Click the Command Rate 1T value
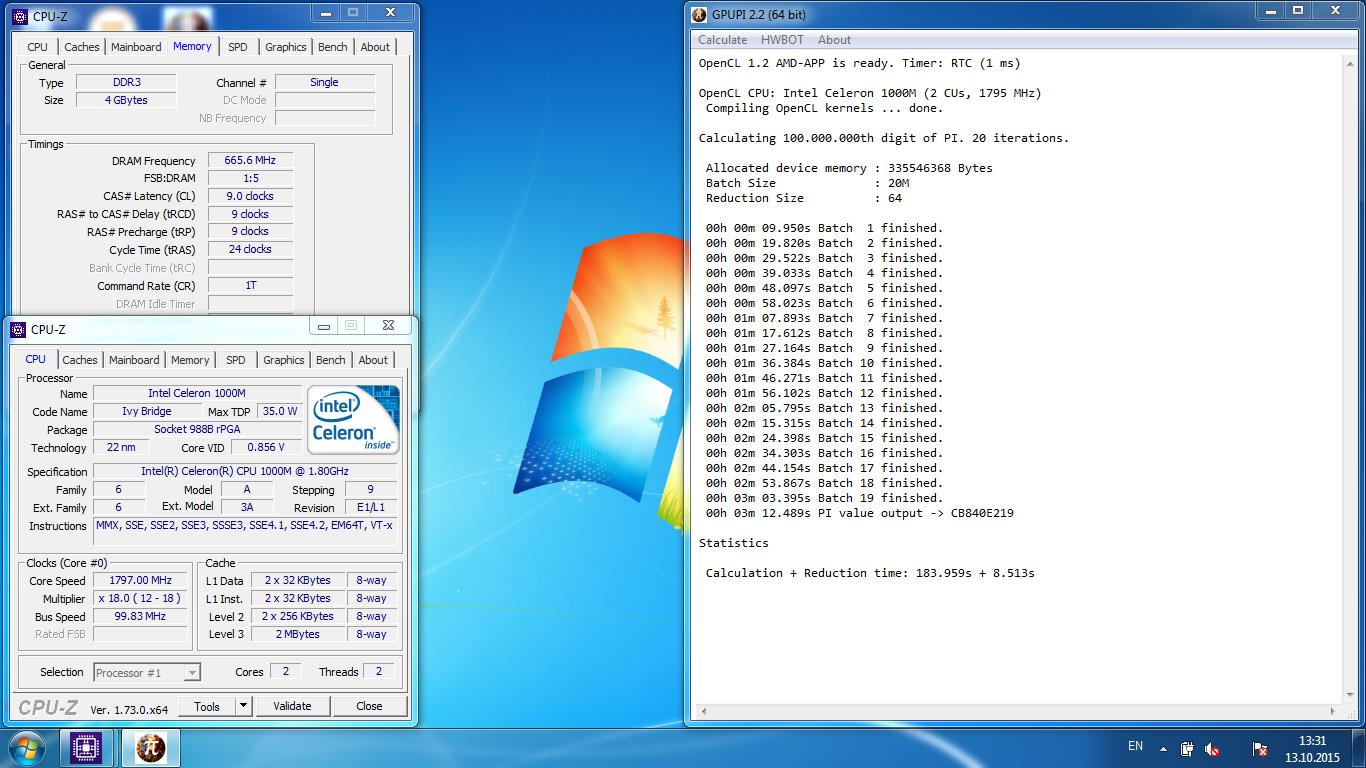1366x768 pixels. (250, 285)
